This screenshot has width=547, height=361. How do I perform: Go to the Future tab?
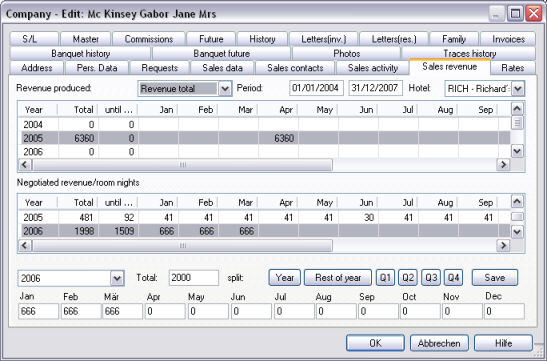(211, 39)
